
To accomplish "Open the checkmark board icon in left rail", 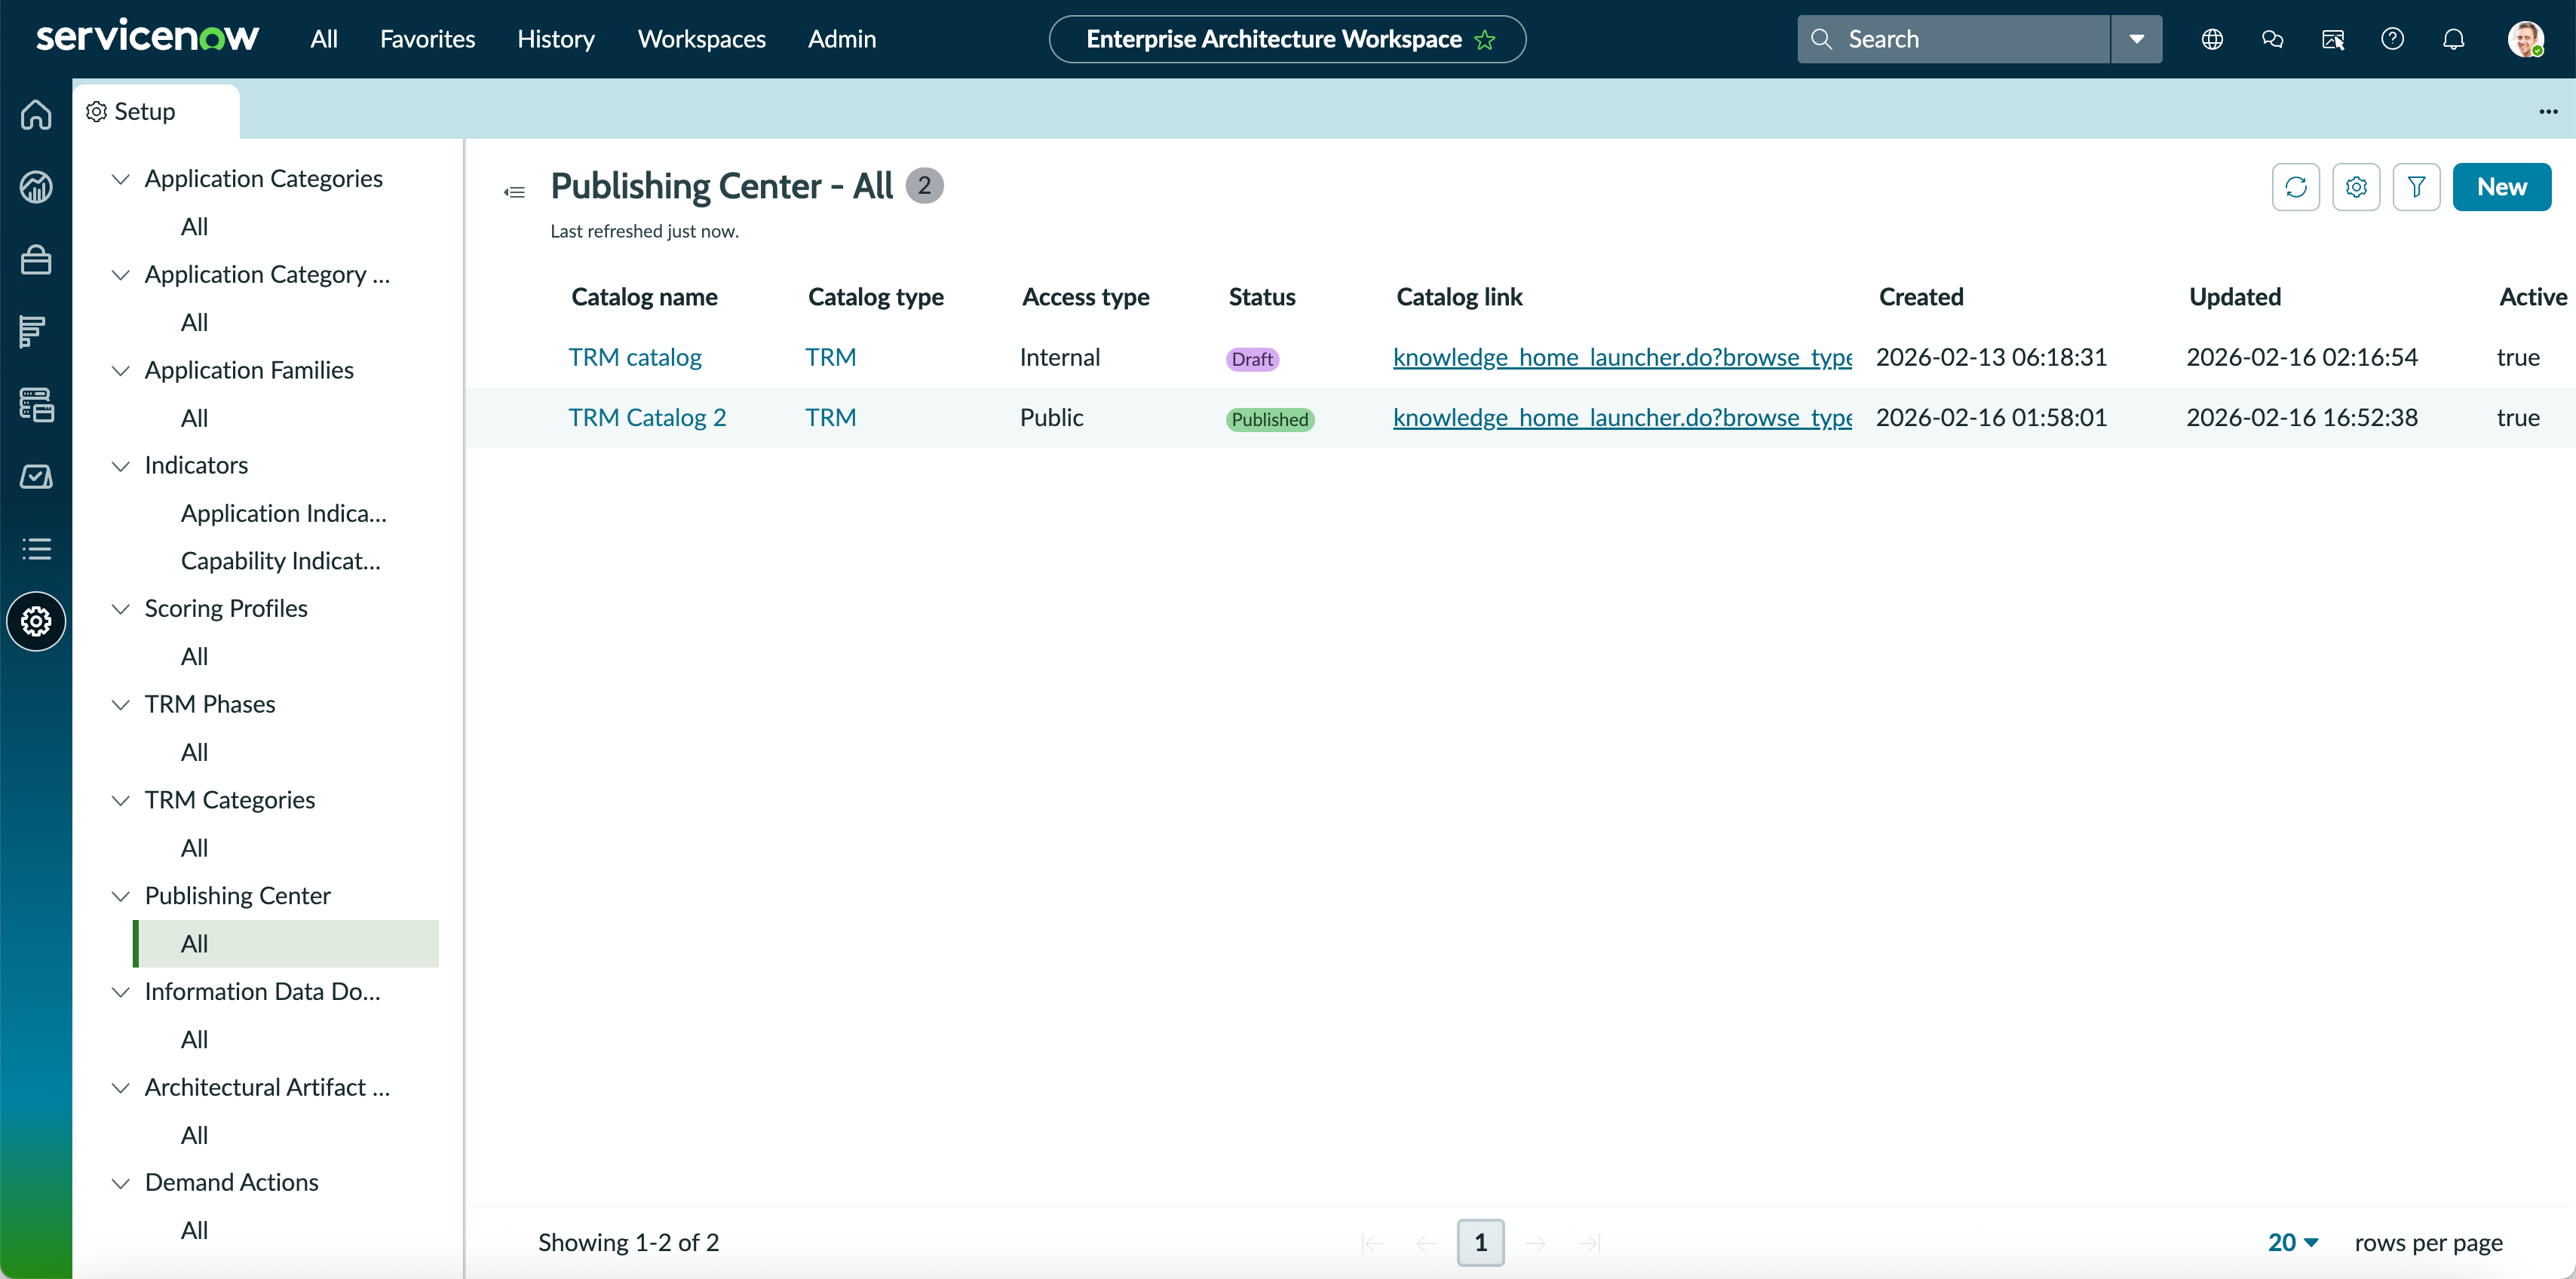I will tap(36, 477).
